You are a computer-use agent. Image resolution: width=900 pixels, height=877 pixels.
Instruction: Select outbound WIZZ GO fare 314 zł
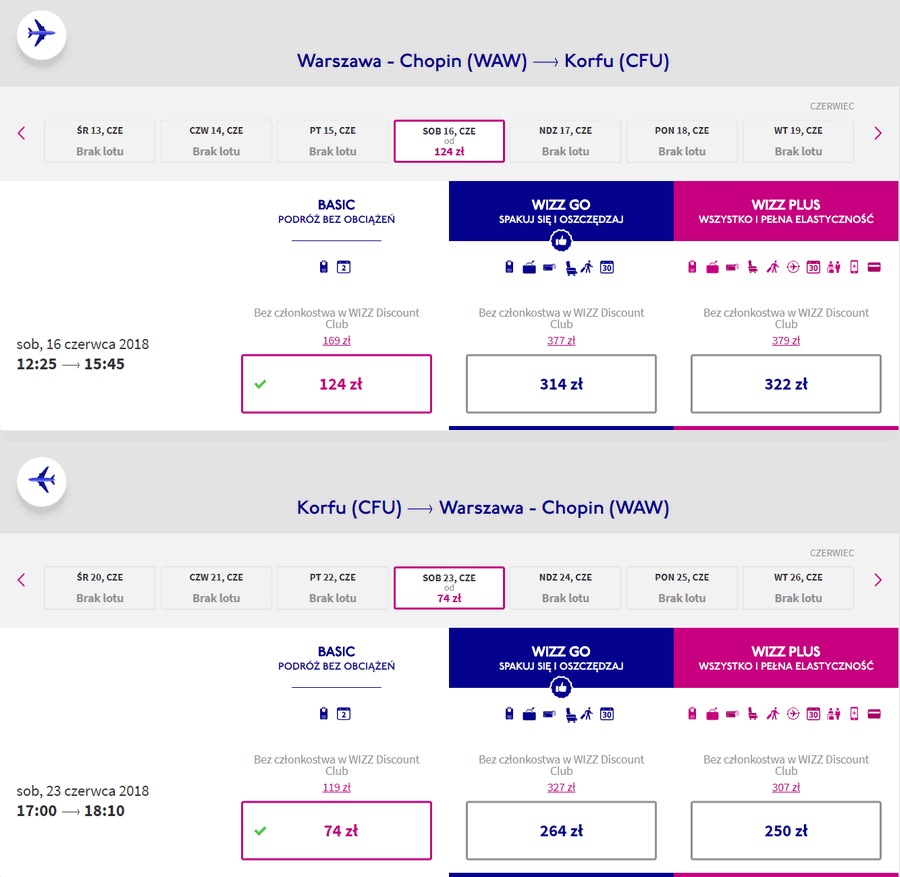[561, 383]
